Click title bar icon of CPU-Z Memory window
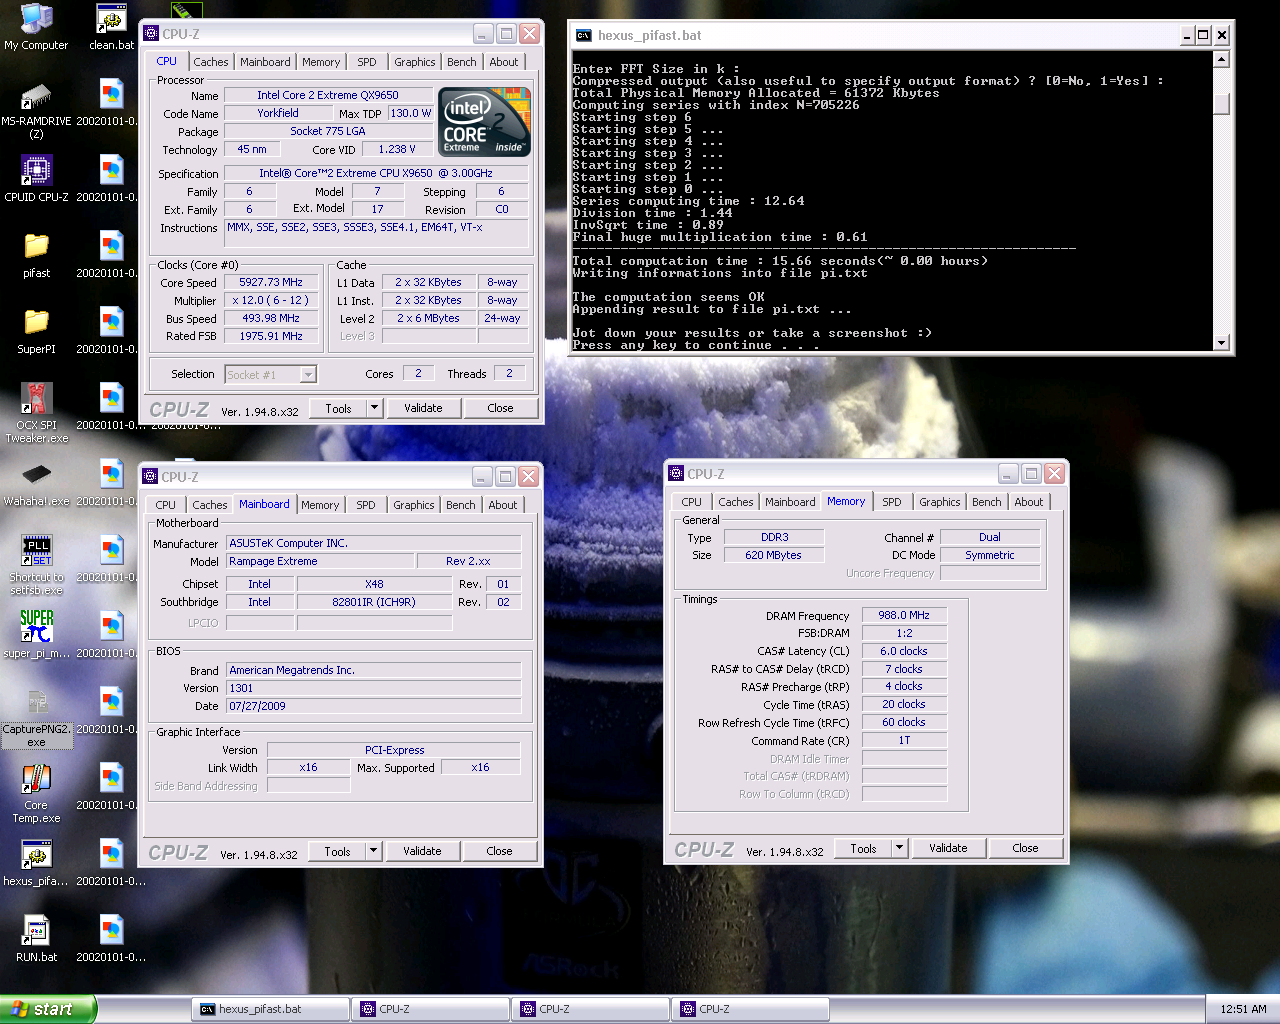This screenshot has width=1280, height=1024. pos(676,474)
